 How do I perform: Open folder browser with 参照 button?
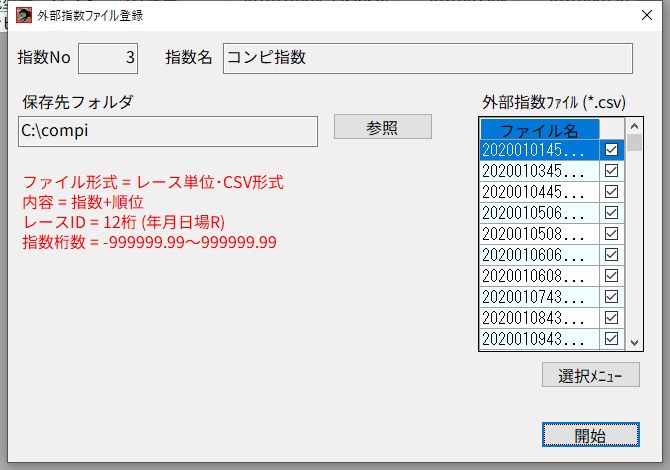383,126
